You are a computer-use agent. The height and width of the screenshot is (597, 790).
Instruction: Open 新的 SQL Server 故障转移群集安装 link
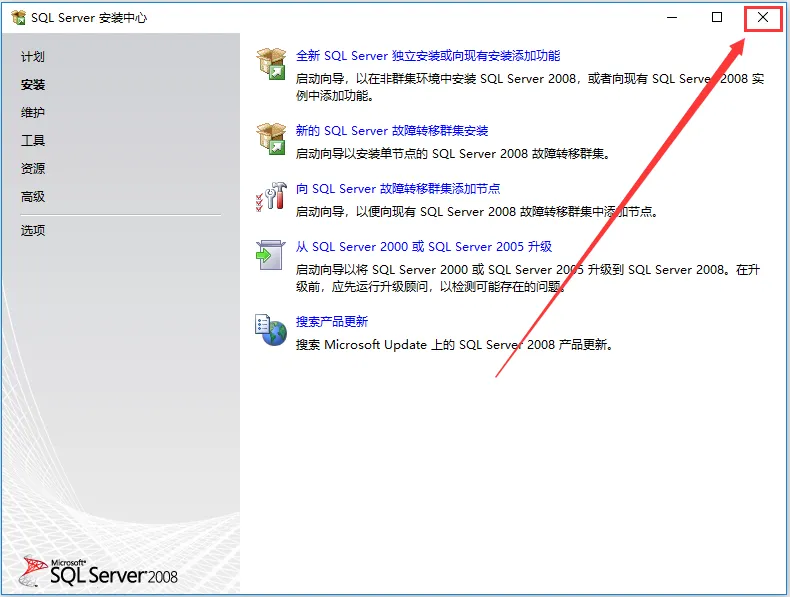pos(392,131)
